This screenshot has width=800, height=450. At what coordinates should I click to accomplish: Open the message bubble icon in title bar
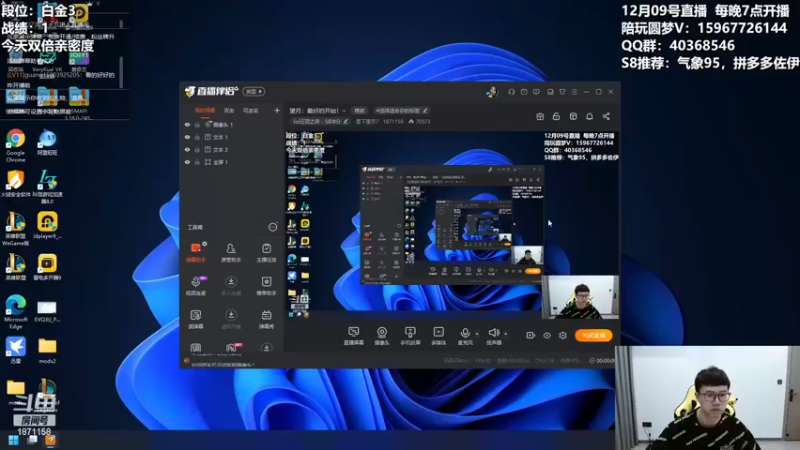pyautogui.click(x=536, y=92)
